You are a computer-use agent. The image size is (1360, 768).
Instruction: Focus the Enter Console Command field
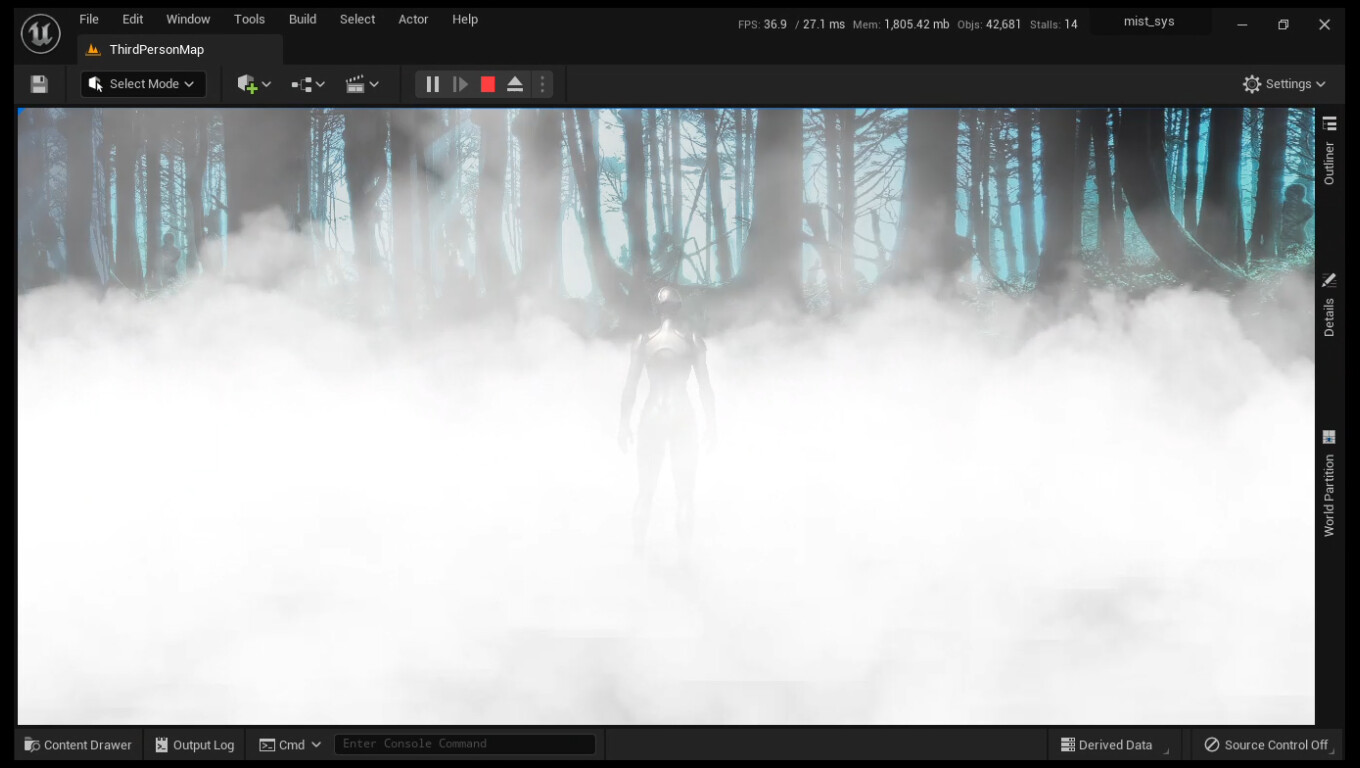coord(465,743)
